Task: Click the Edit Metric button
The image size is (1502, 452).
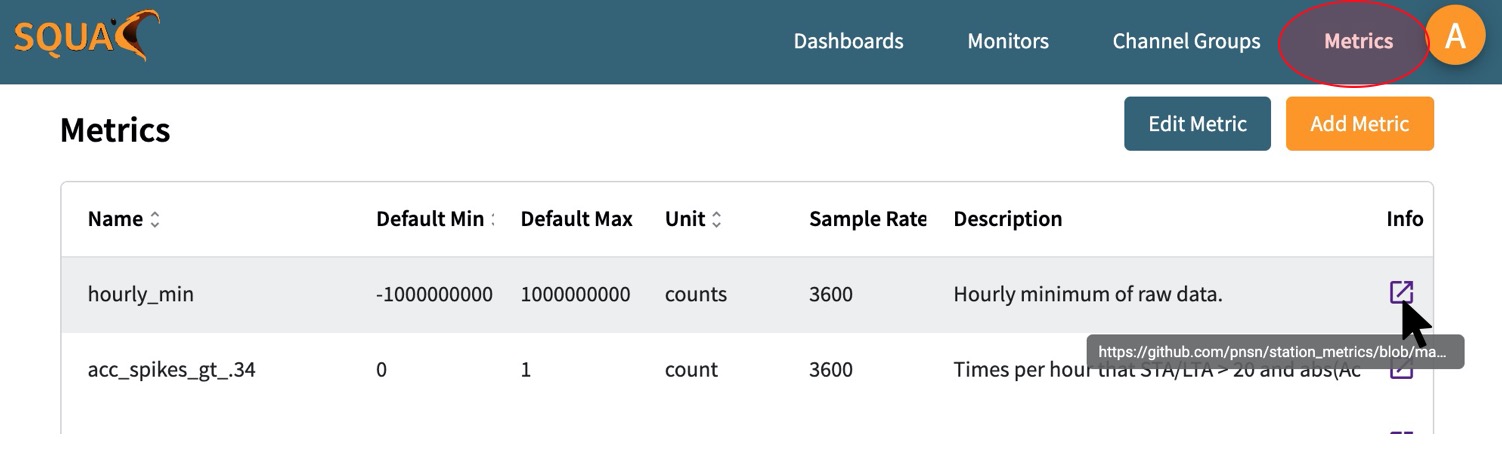Action: [x=1197, y=124]
